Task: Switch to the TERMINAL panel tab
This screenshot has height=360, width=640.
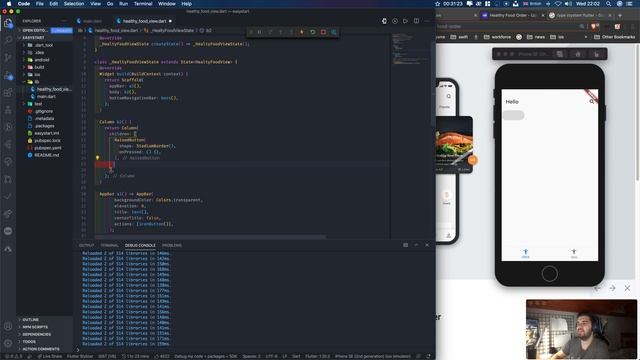Action: pos(109,245)
